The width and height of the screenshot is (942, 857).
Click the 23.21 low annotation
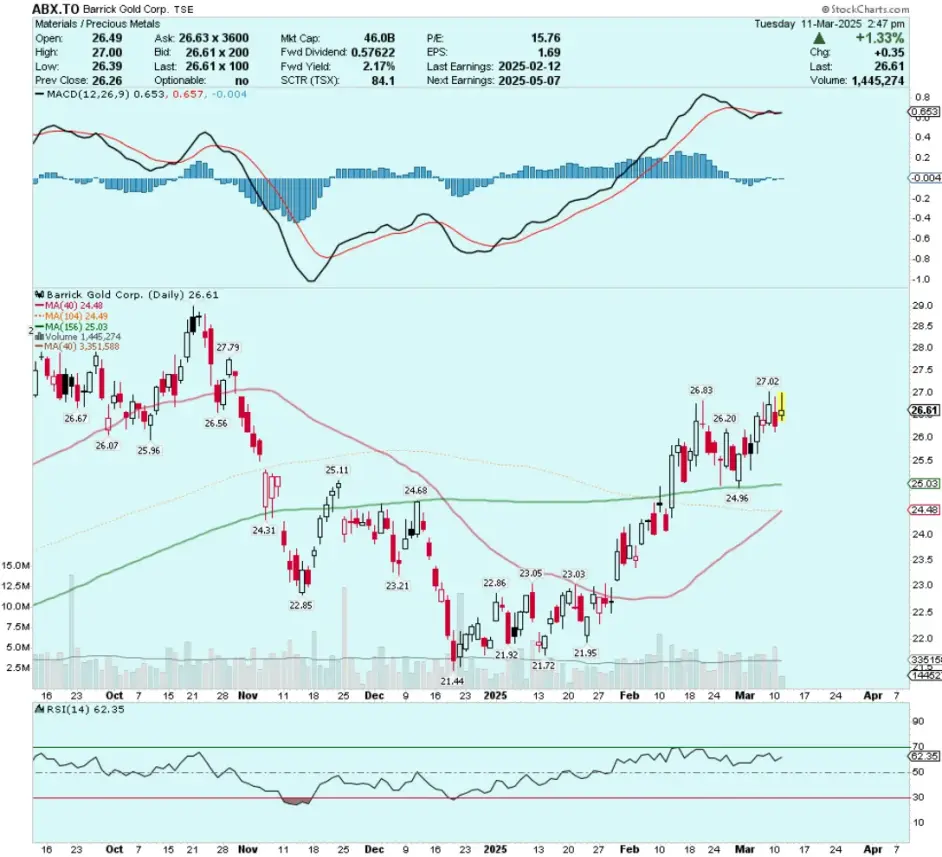click(397, 586)
